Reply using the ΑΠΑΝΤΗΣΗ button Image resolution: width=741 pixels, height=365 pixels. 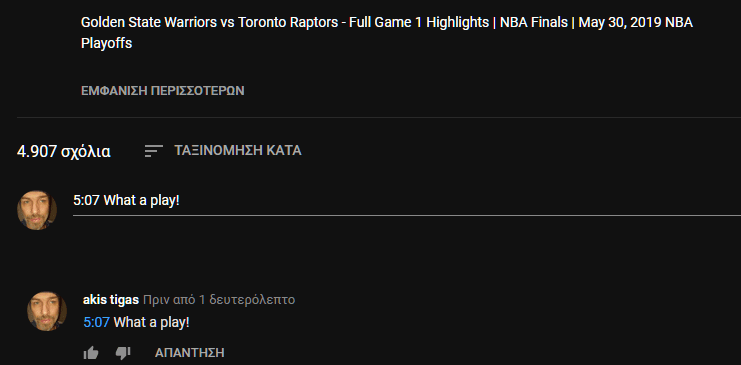pyautogui.click(x=190, y=353)
